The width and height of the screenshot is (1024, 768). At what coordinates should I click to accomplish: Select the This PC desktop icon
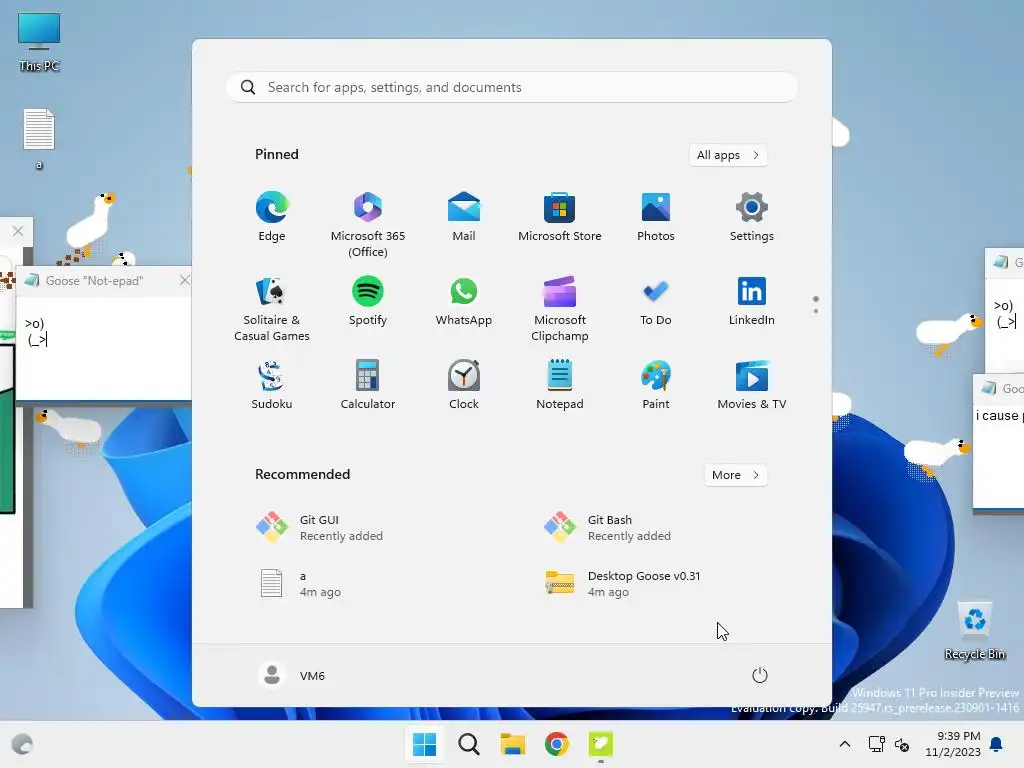click(39, 42)
